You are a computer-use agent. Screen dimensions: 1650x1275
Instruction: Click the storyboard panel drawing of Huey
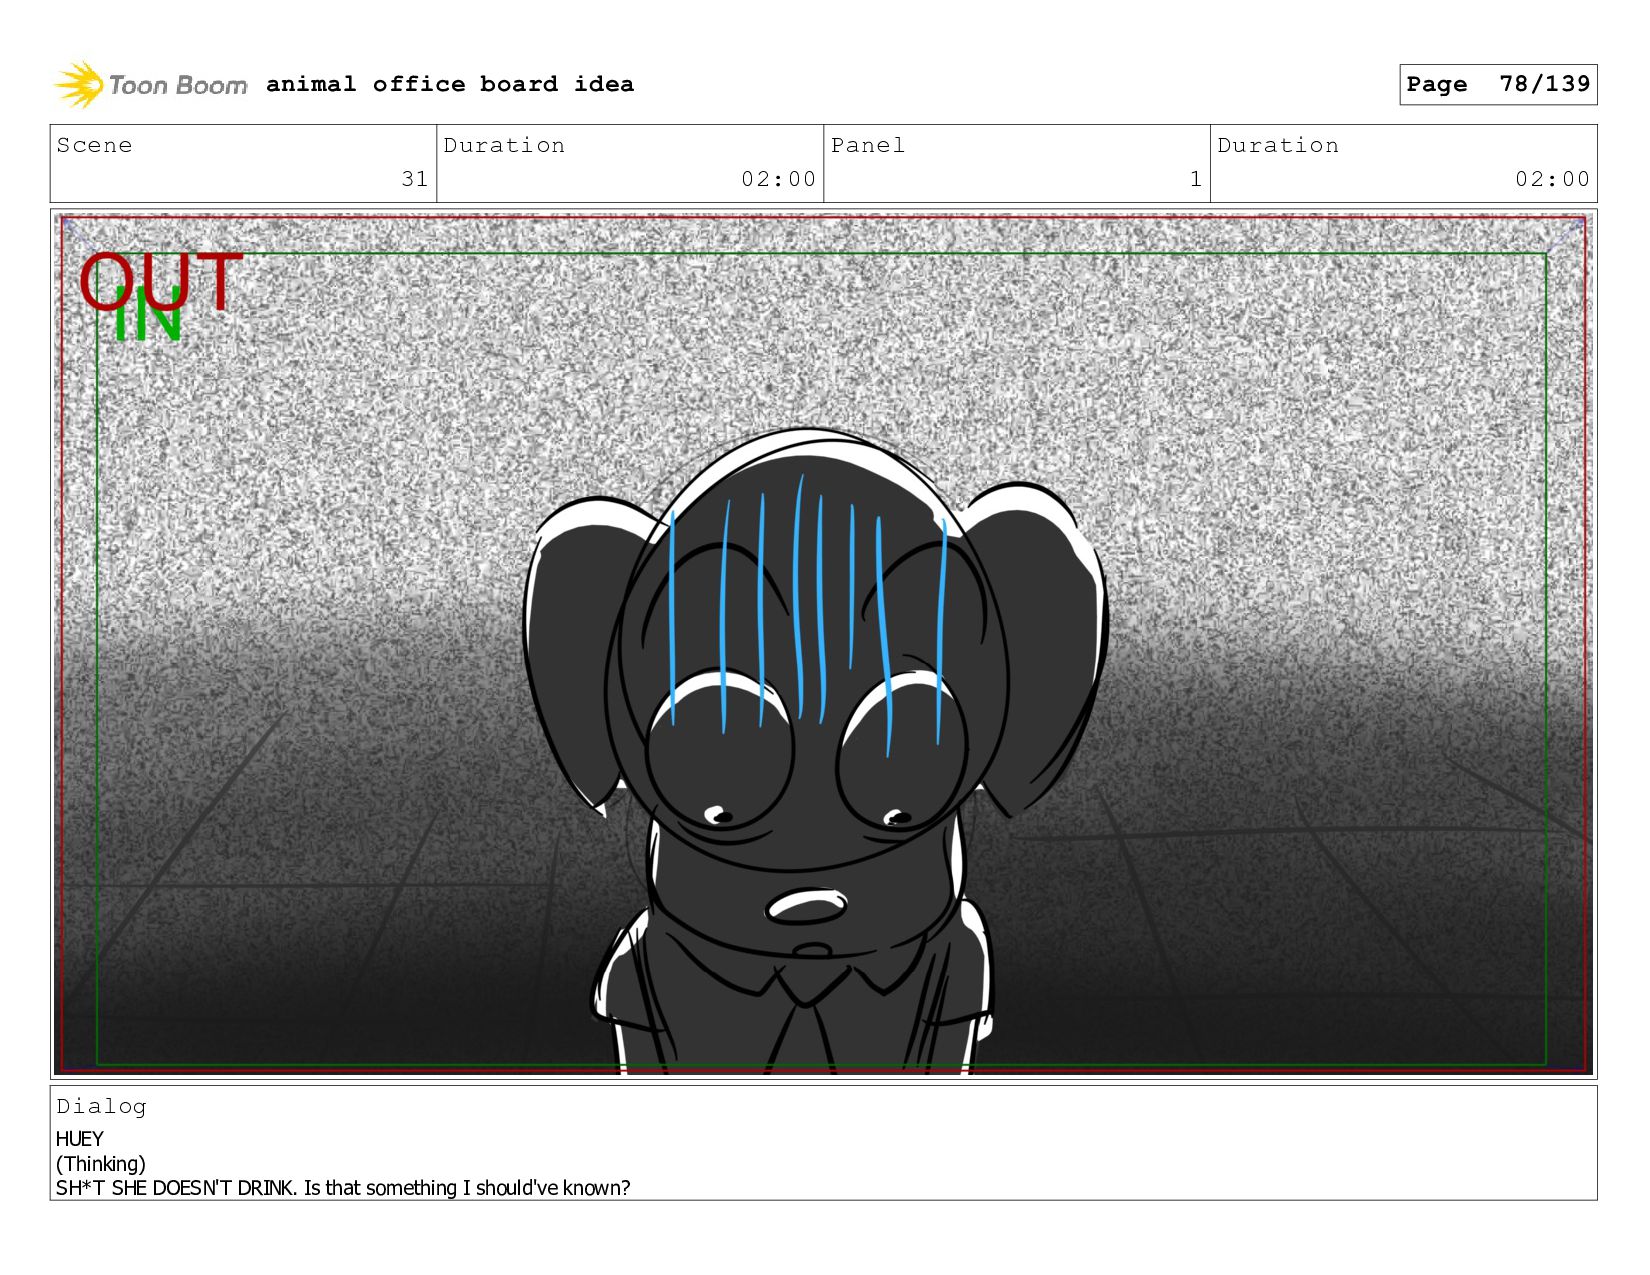(x=823, y=644)
